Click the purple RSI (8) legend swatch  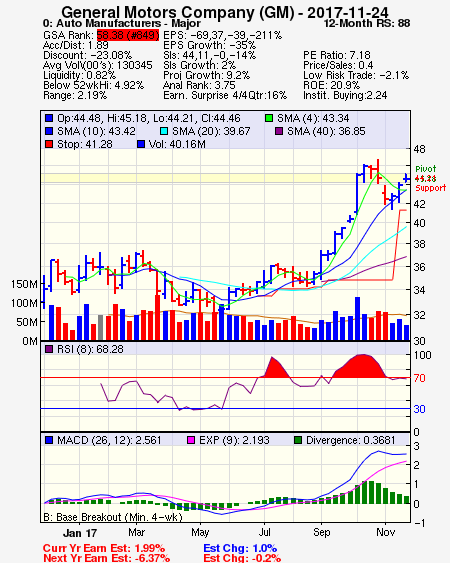[49, 349]
